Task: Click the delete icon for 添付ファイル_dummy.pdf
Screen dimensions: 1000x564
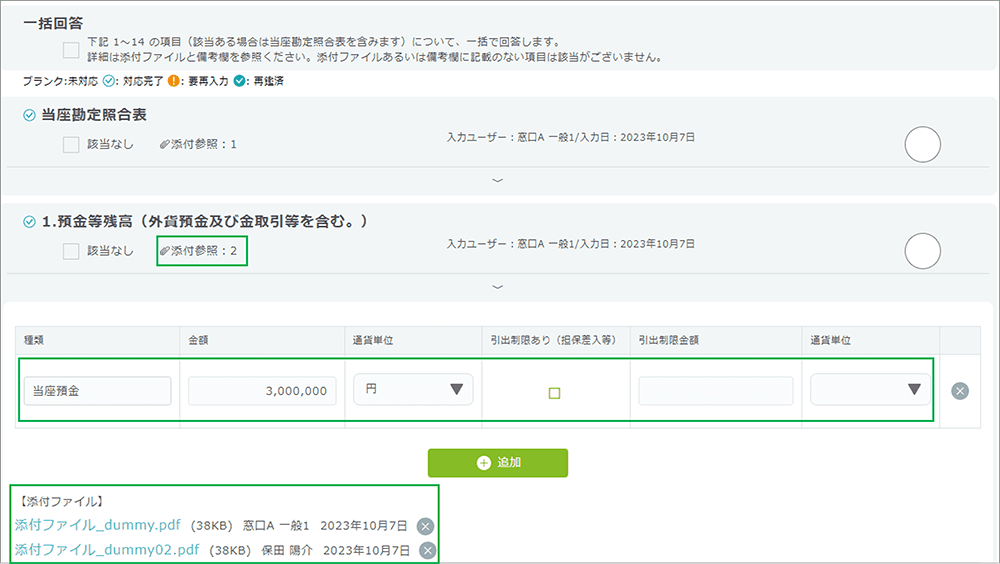Action: click(x=425, y=527)
